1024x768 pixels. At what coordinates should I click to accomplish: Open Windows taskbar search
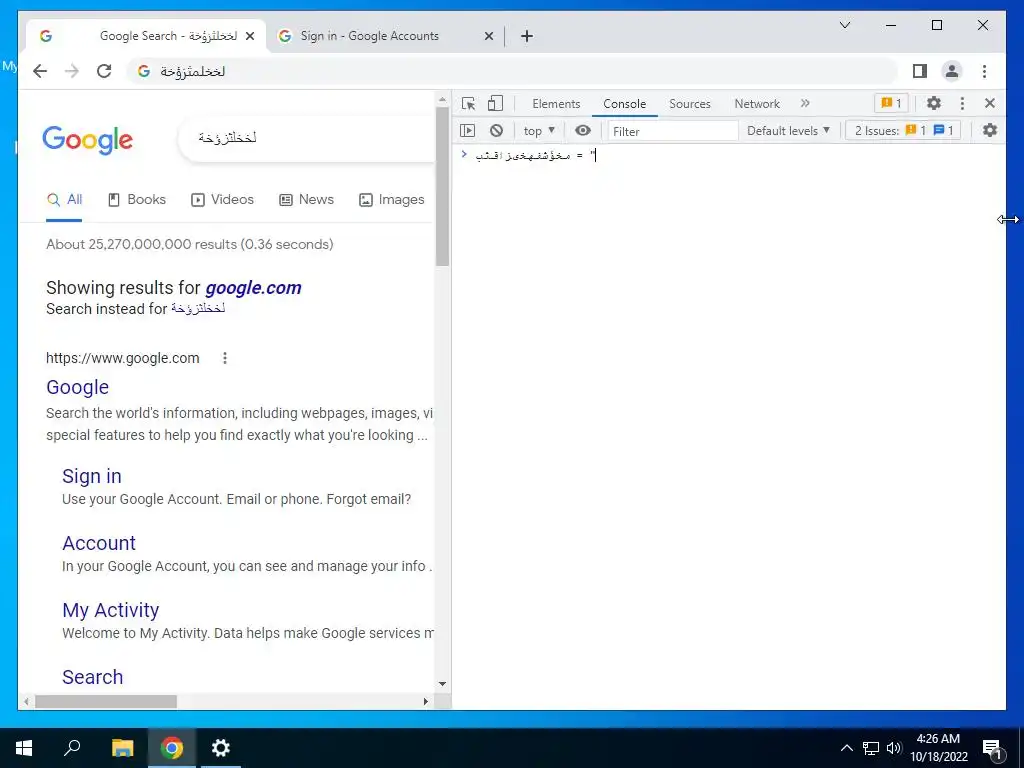[x=72, y=748]
